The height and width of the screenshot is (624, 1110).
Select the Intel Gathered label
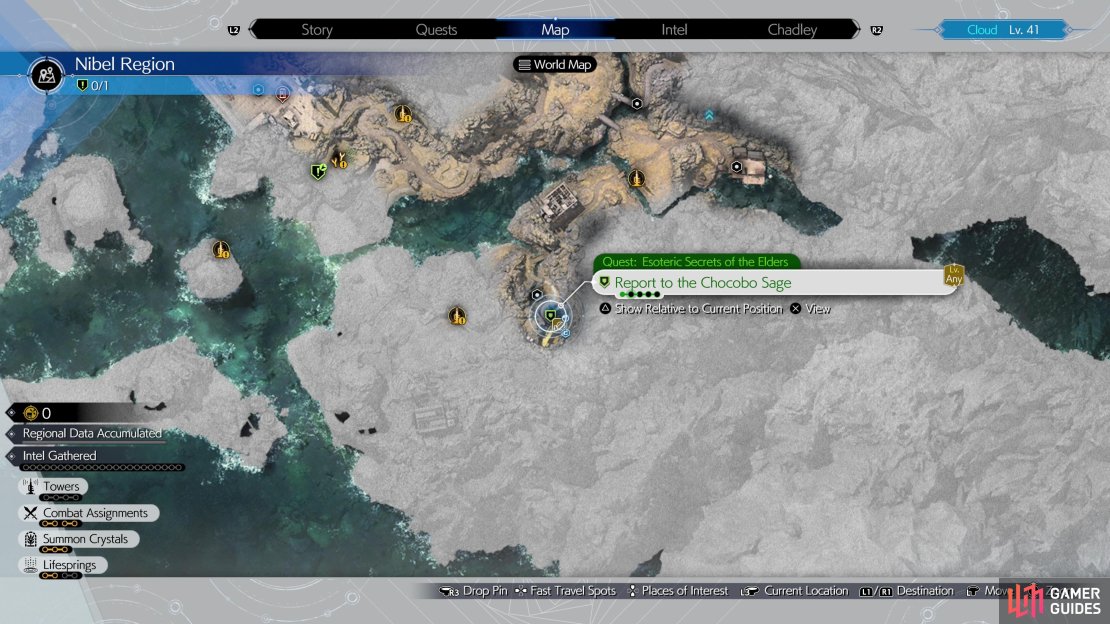point(59,455)
